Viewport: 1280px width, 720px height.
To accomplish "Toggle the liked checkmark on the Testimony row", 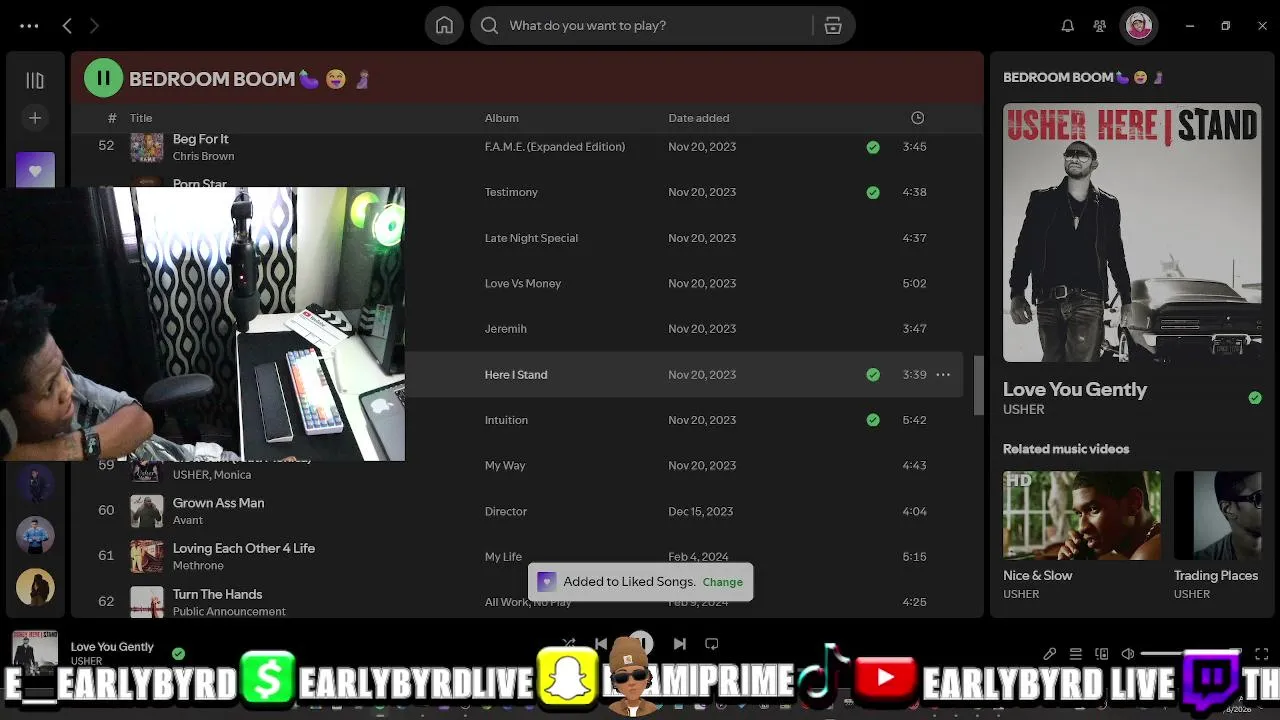I will (x=873, y=192).
